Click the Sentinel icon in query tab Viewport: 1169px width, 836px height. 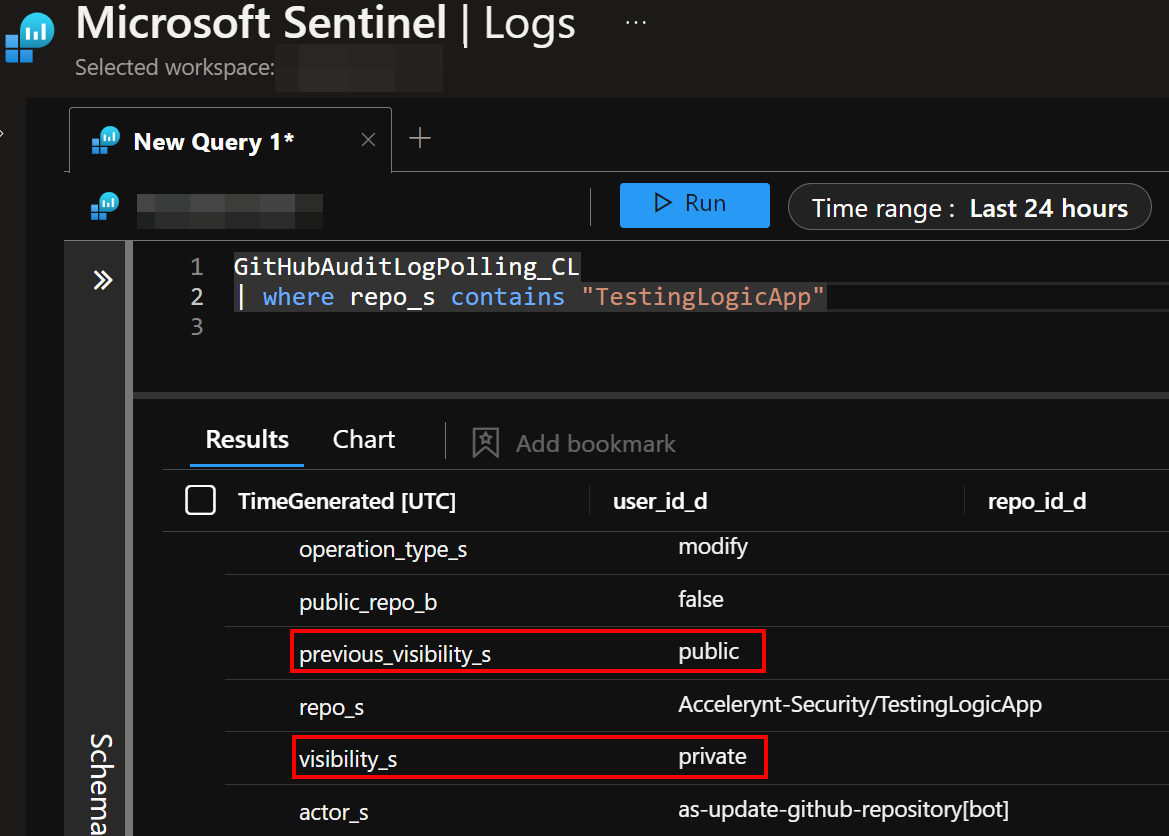coord(105,140)
